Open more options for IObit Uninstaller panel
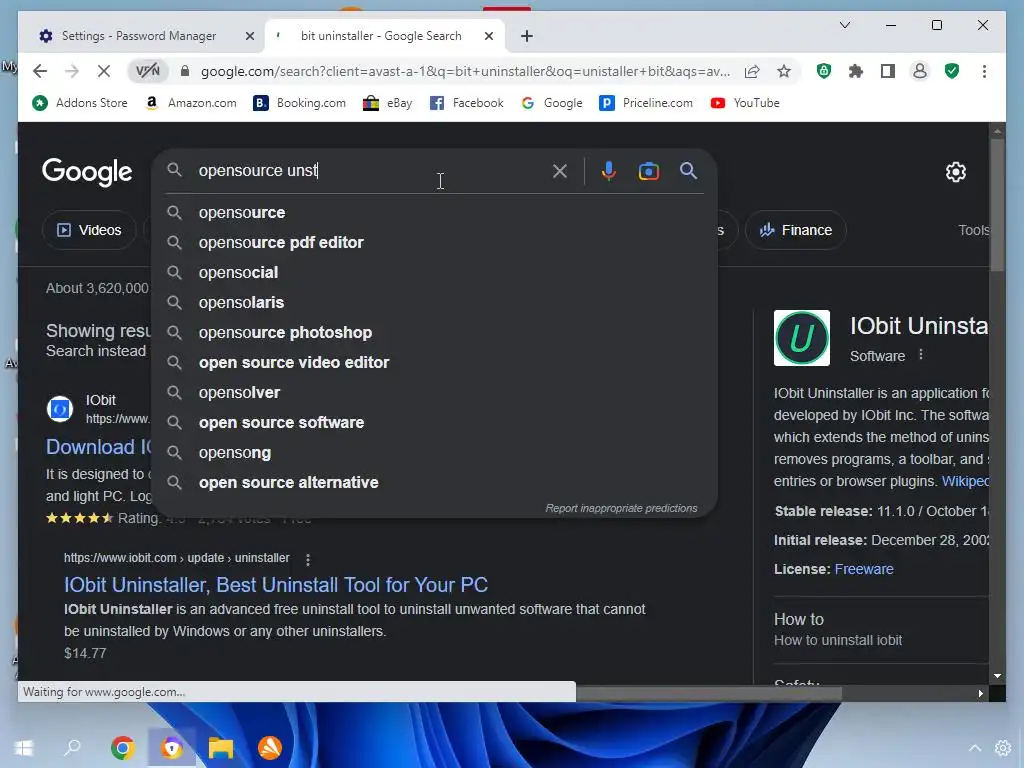The width and height of the screenshot is (1024, 768). pyautogui.click(x=921, y=355)
